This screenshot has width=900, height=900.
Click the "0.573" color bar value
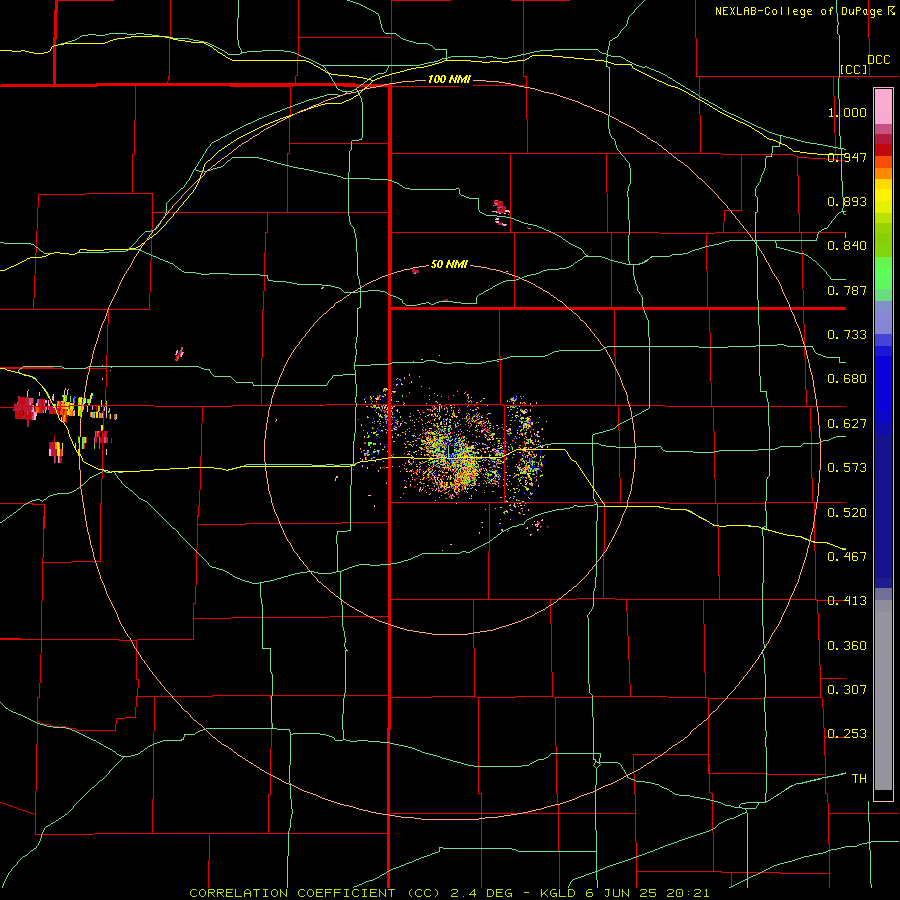point(847,468)
